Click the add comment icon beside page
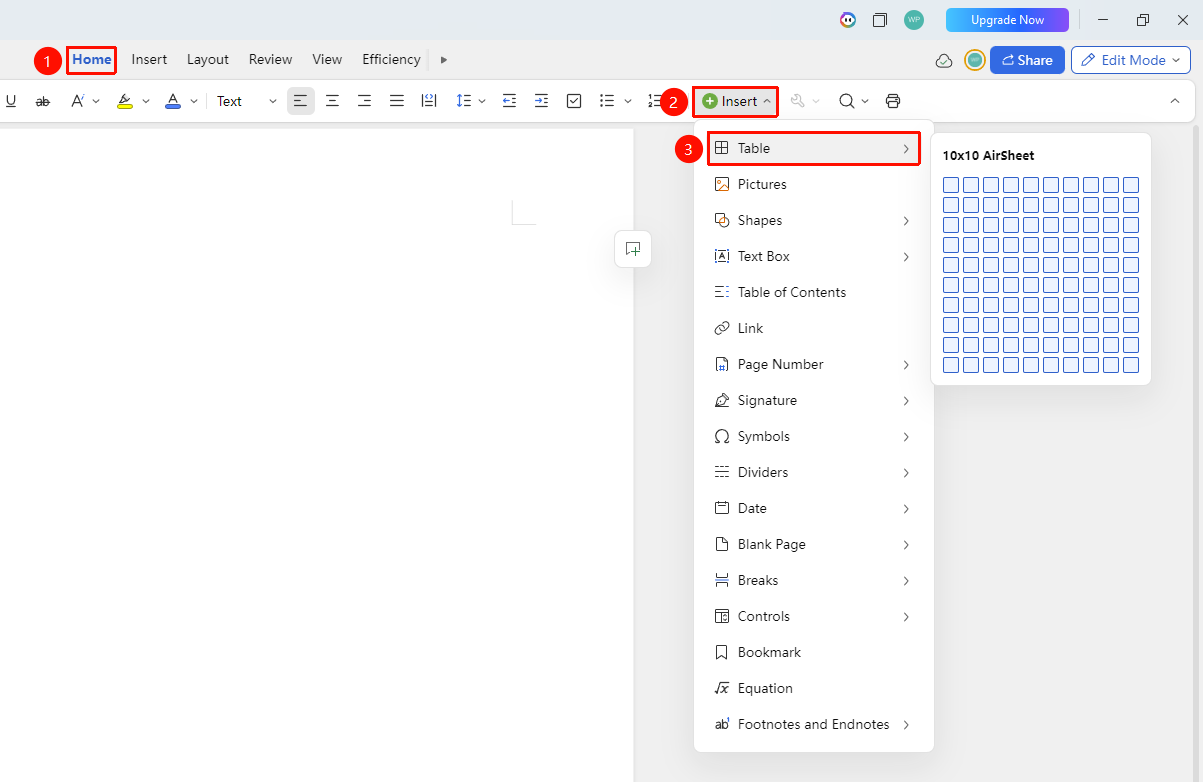 tap(633, 249)
